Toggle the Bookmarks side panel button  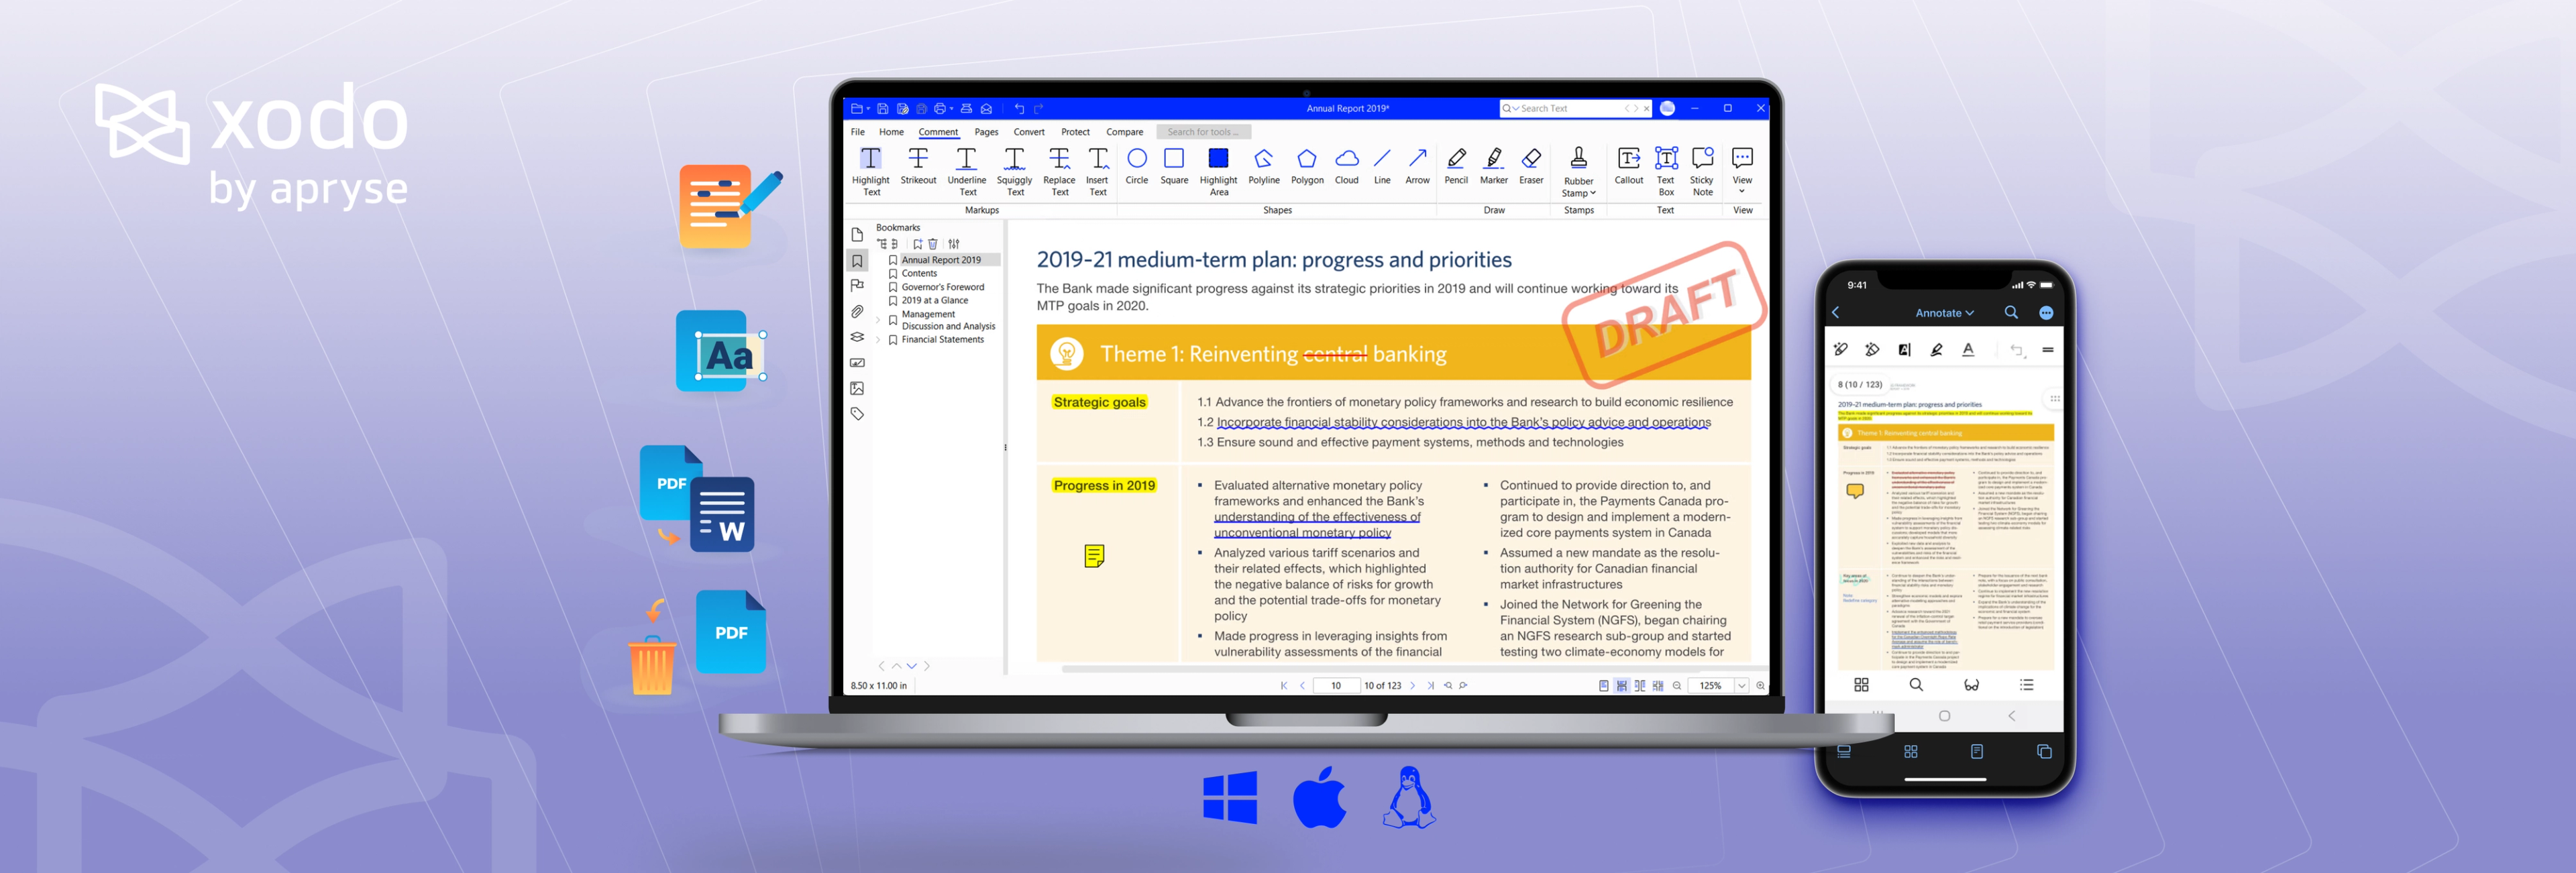pos(857,261)
